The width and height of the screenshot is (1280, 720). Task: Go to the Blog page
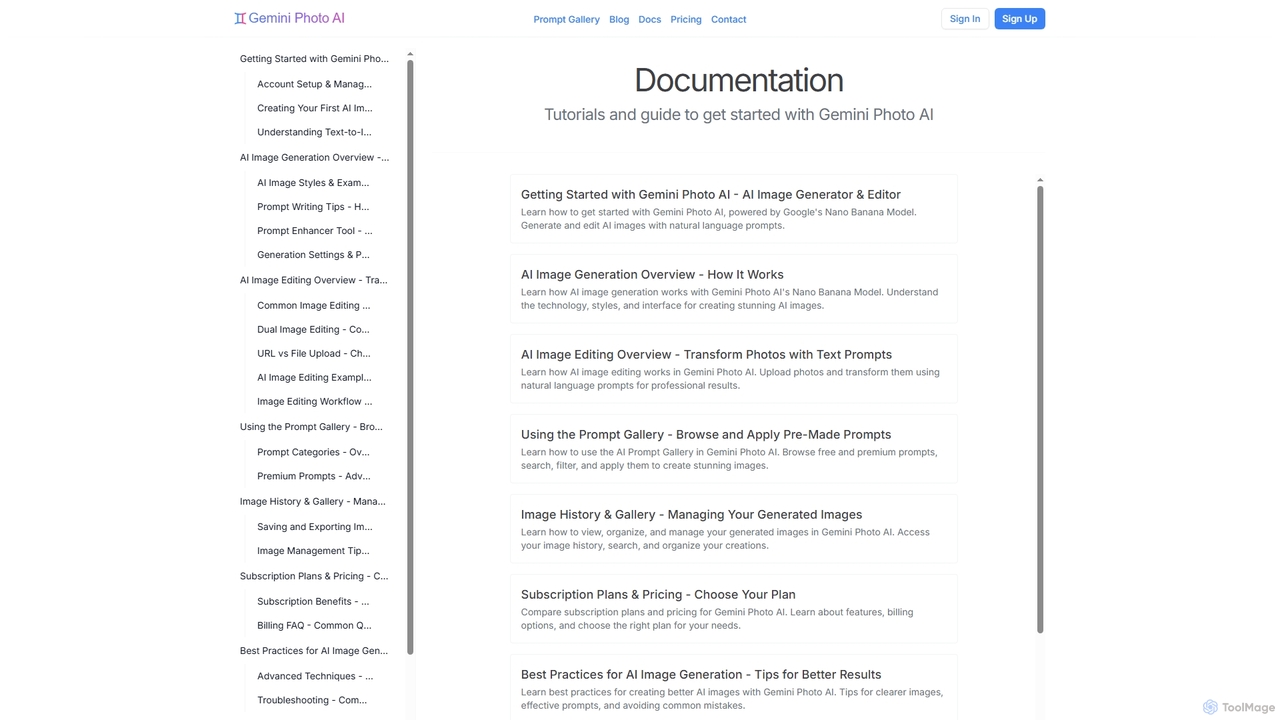[x=619, y=19]
